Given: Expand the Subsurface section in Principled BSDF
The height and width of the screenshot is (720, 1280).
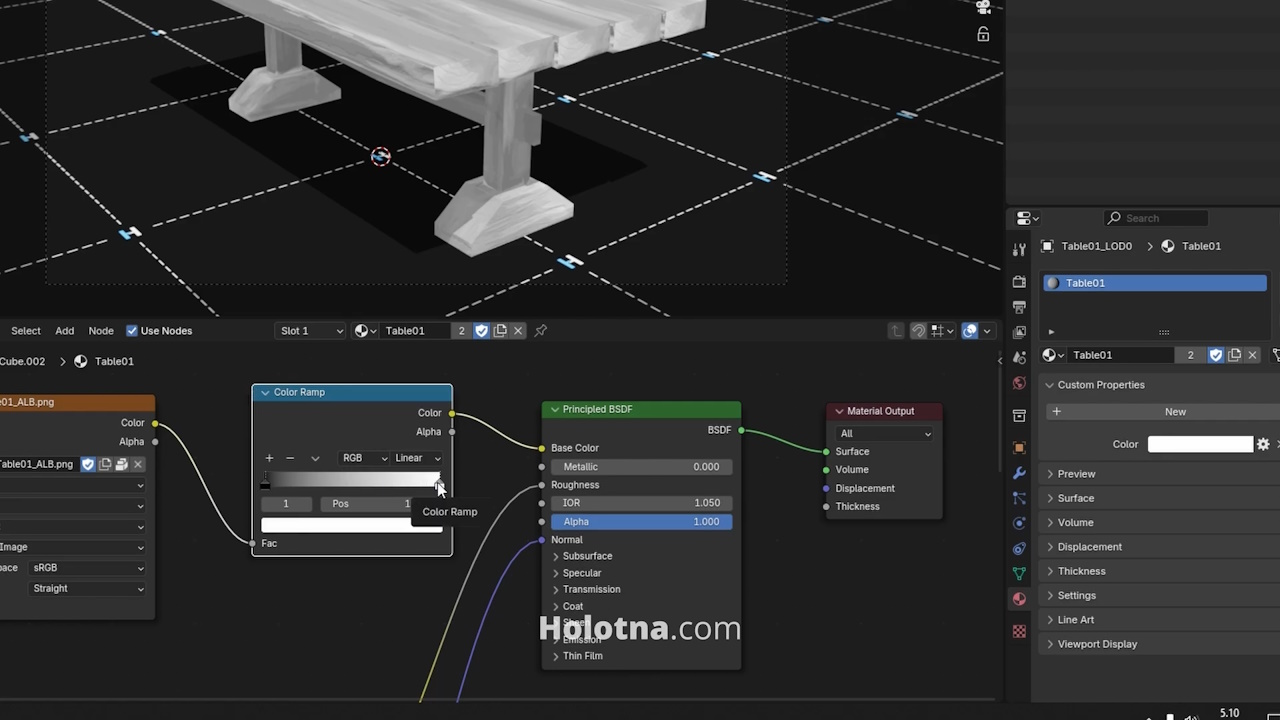Looking at the screenshot, I should (x=580, y=556).
